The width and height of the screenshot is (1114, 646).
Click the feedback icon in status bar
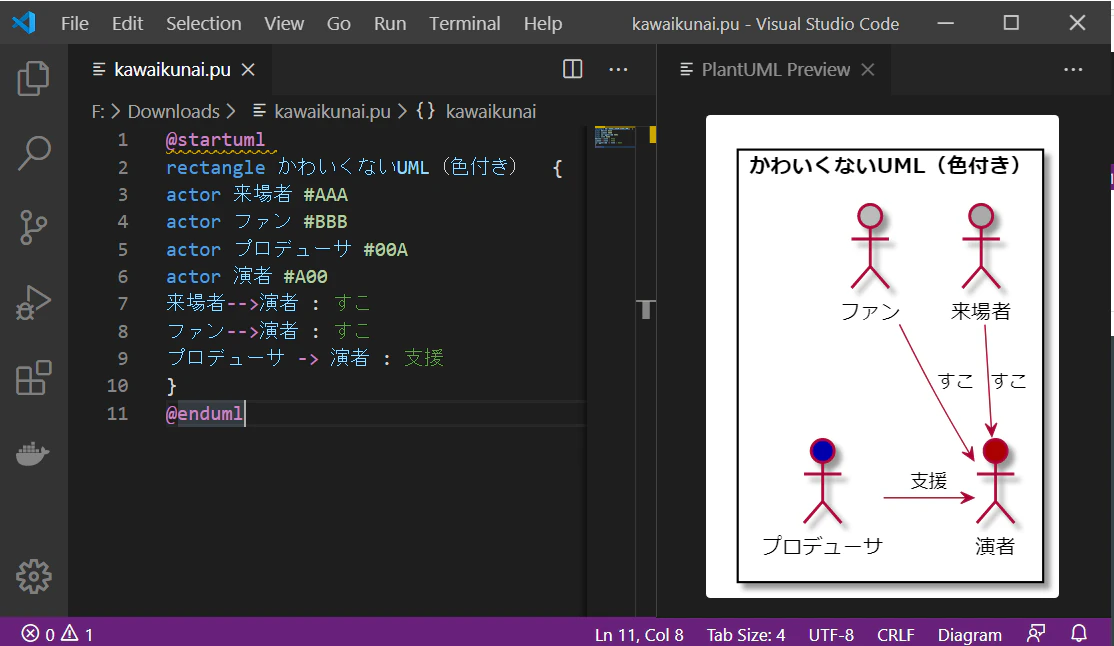(1036, 633)
